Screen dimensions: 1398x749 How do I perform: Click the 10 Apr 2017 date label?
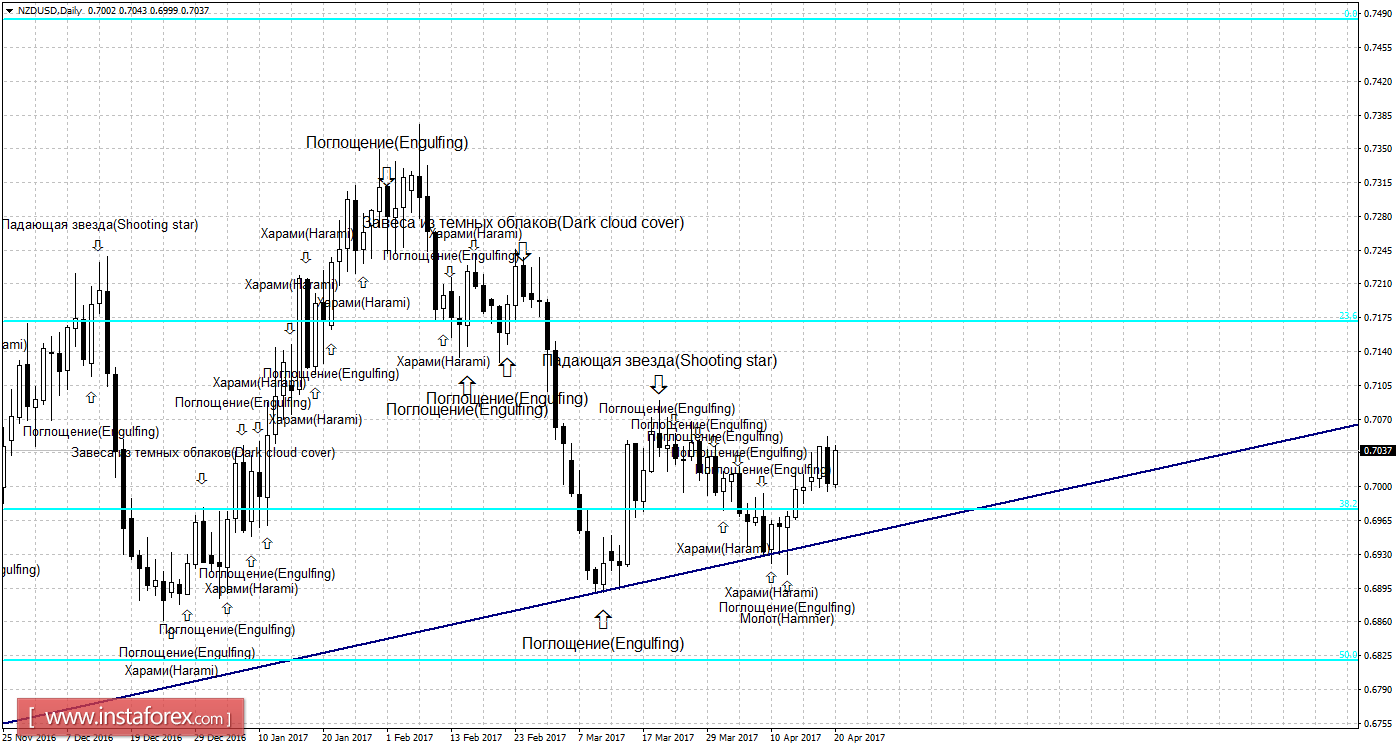796,738
